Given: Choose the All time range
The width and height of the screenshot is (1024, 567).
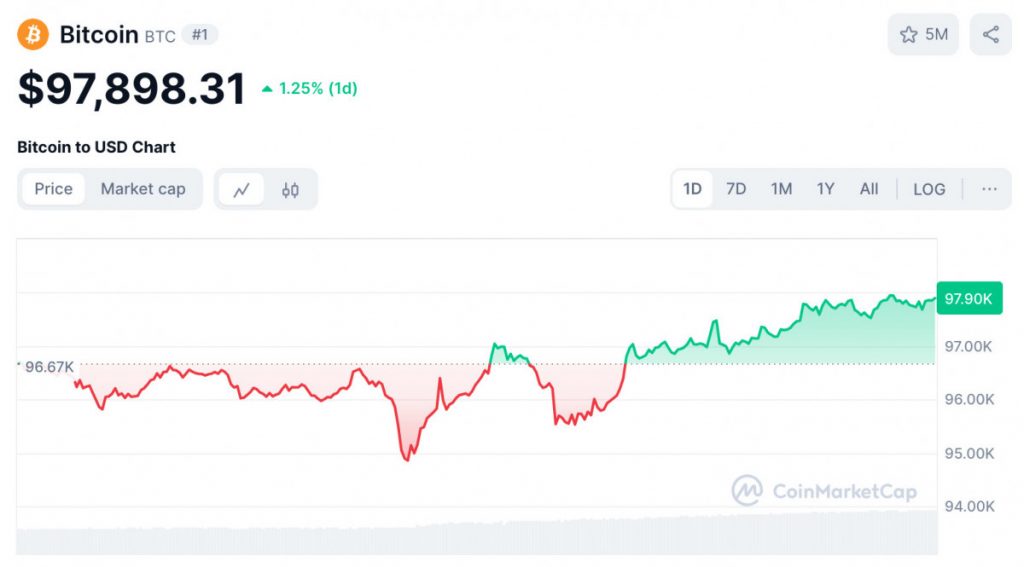Looking at the screenshot, I should click(869, 189).
